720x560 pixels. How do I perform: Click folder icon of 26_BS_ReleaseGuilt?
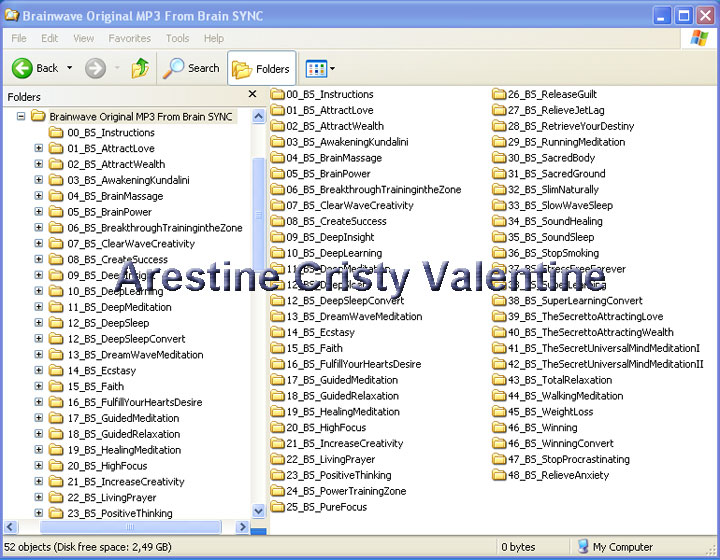point(499,95)
